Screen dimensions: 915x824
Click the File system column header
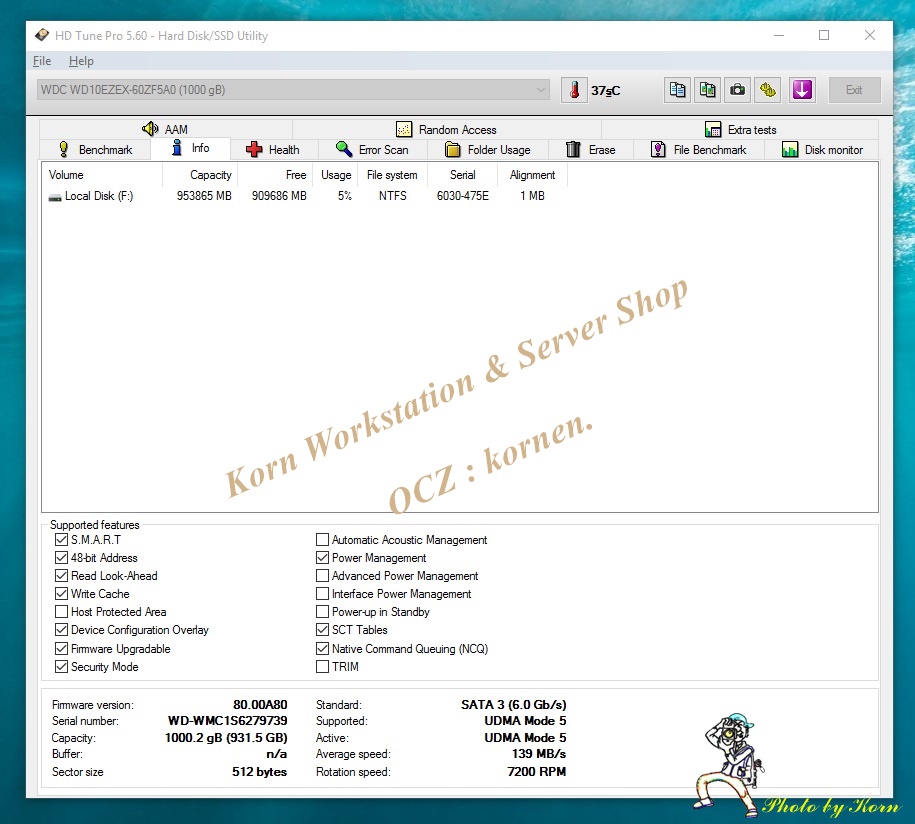[394, 175]
